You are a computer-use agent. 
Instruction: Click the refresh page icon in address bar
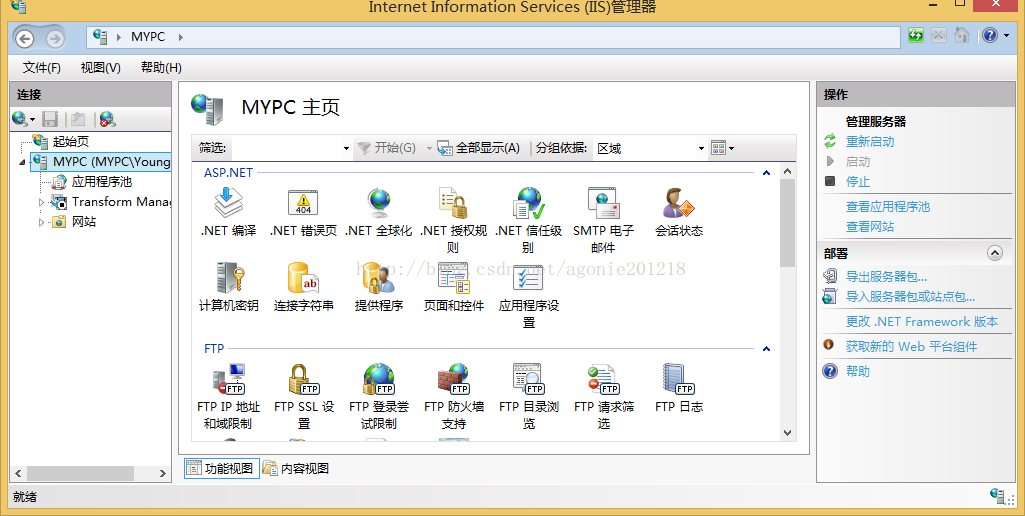point(916,35)
